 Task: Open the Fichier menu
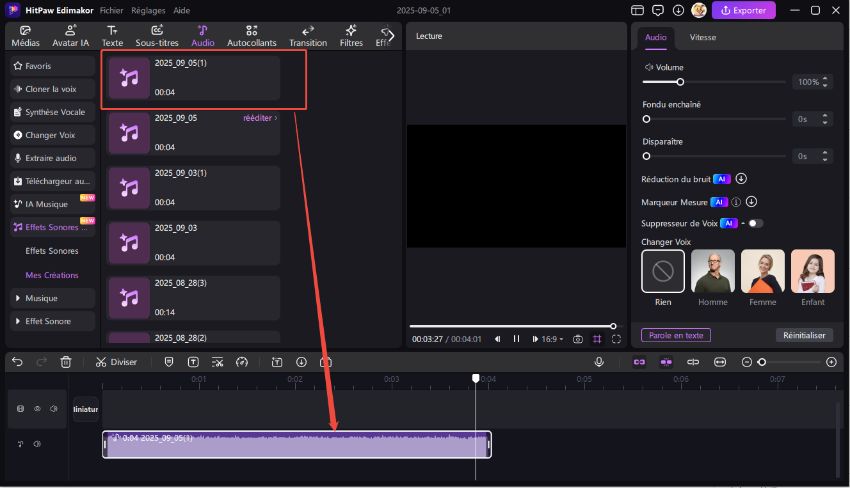[111, 10]
